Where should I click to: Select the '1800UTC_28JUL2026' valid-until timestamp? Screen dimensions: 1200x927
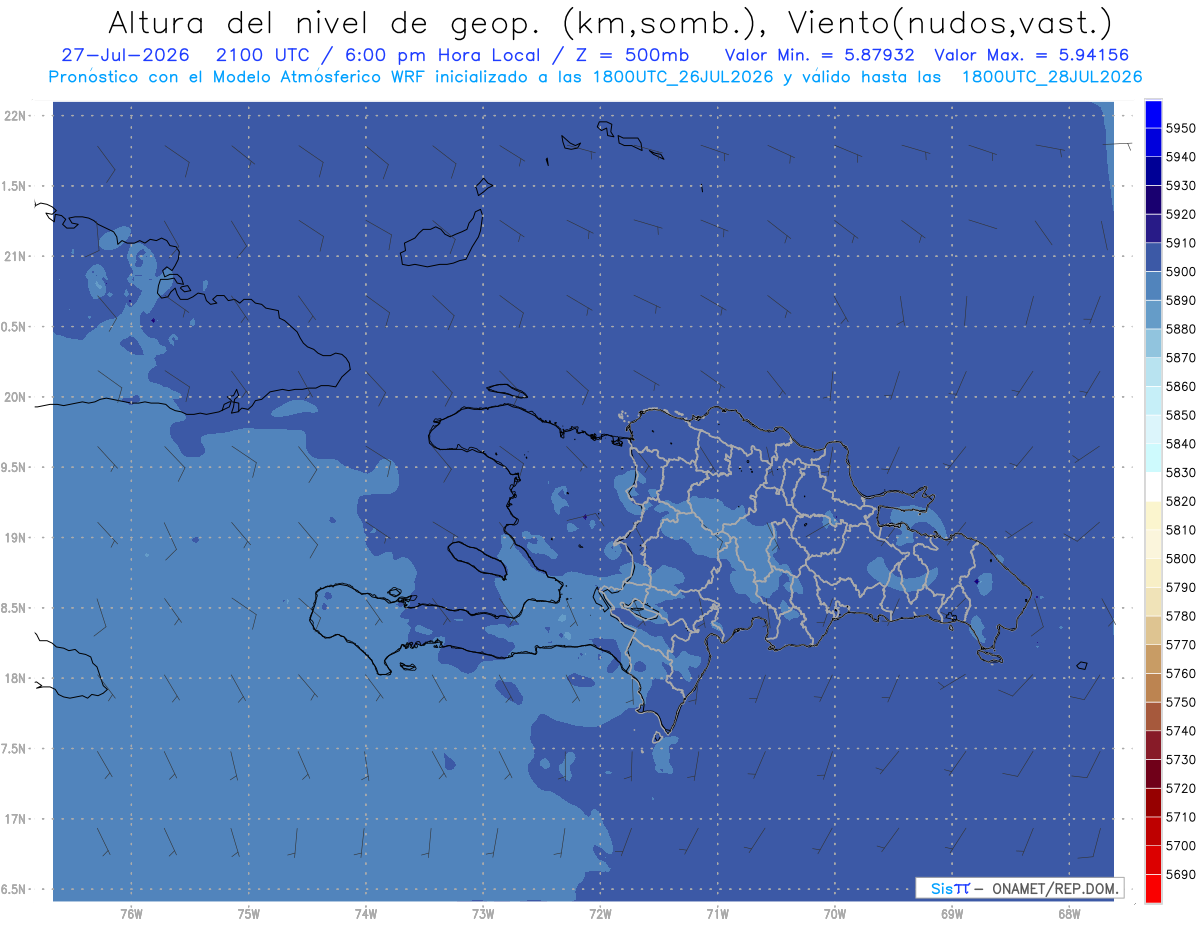tap(1052, 77)
